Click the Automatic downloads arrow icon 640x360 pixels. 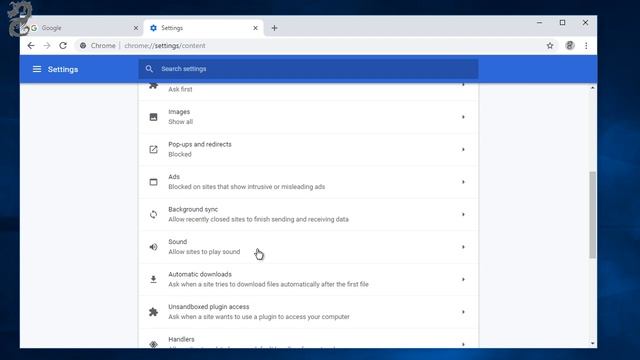coord(153,280)
